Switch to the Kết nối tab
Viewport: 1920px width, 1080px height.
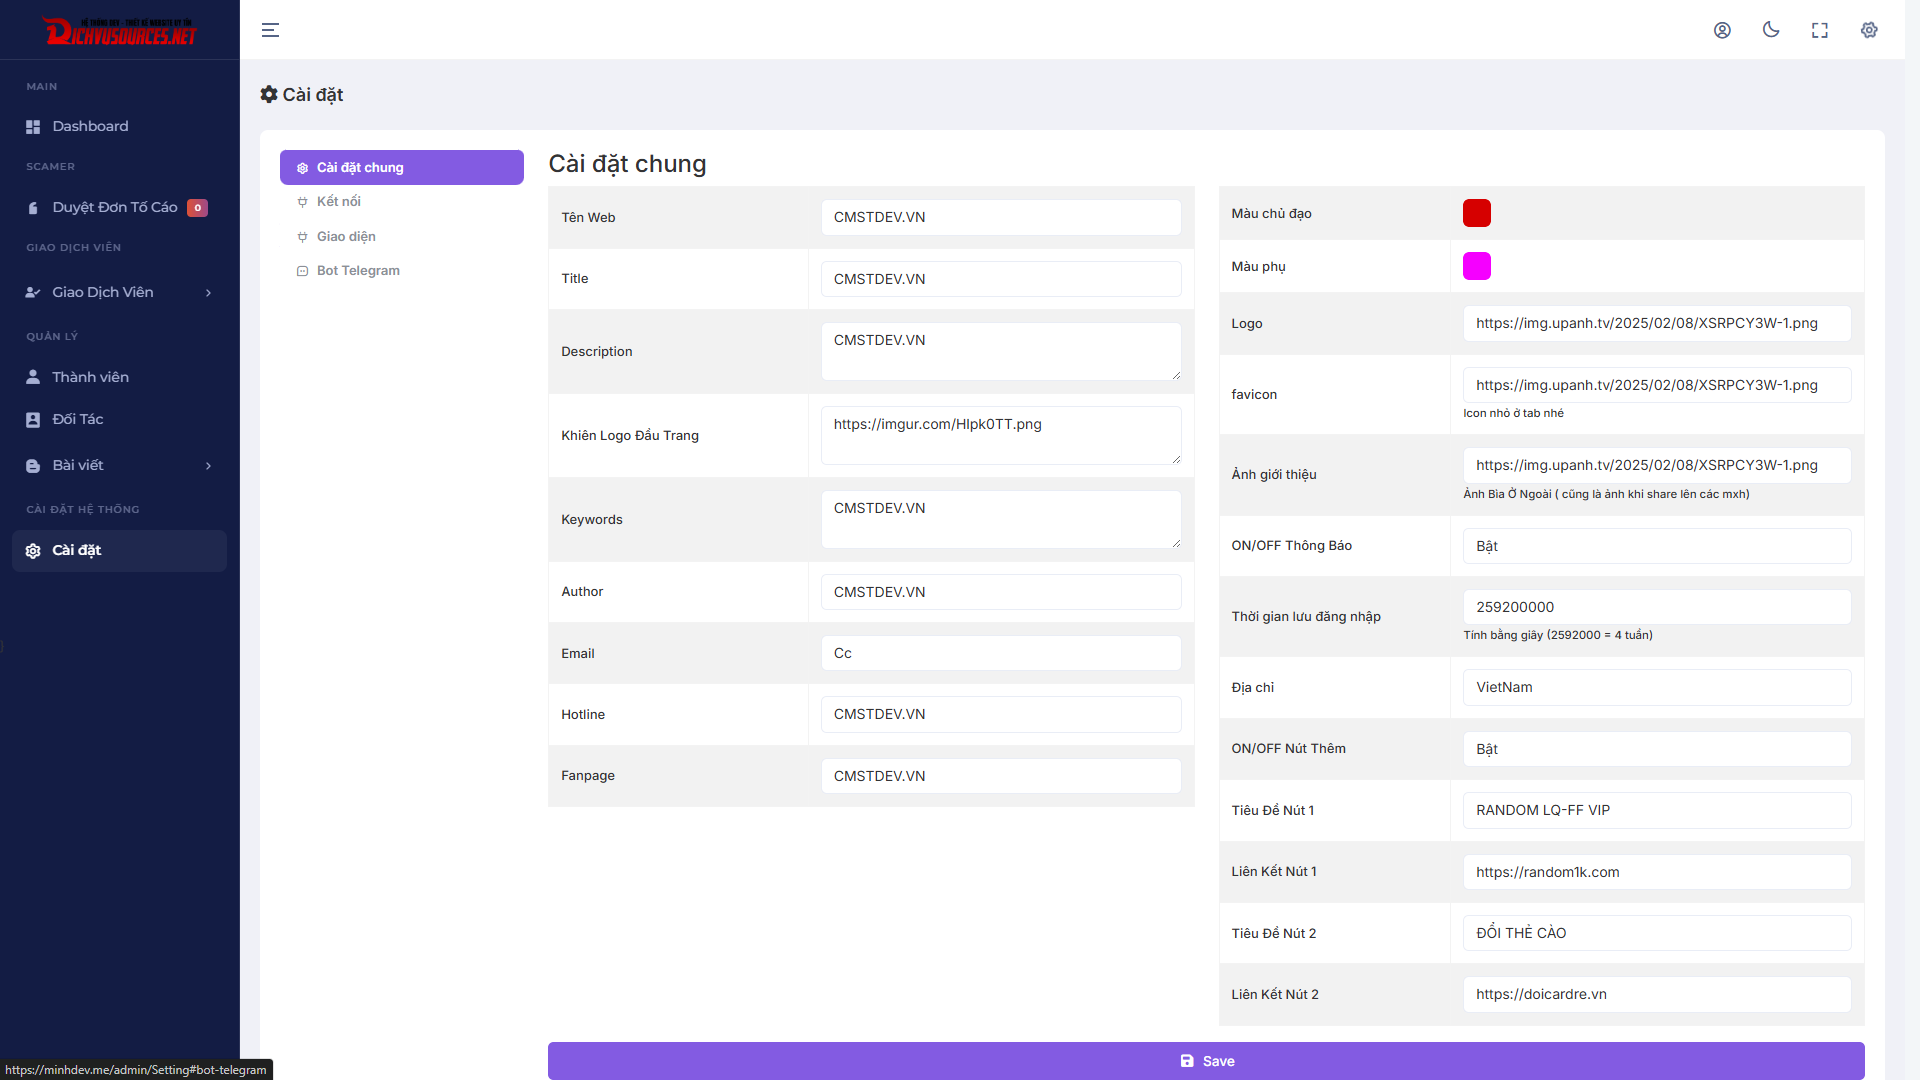click(339, 202)
